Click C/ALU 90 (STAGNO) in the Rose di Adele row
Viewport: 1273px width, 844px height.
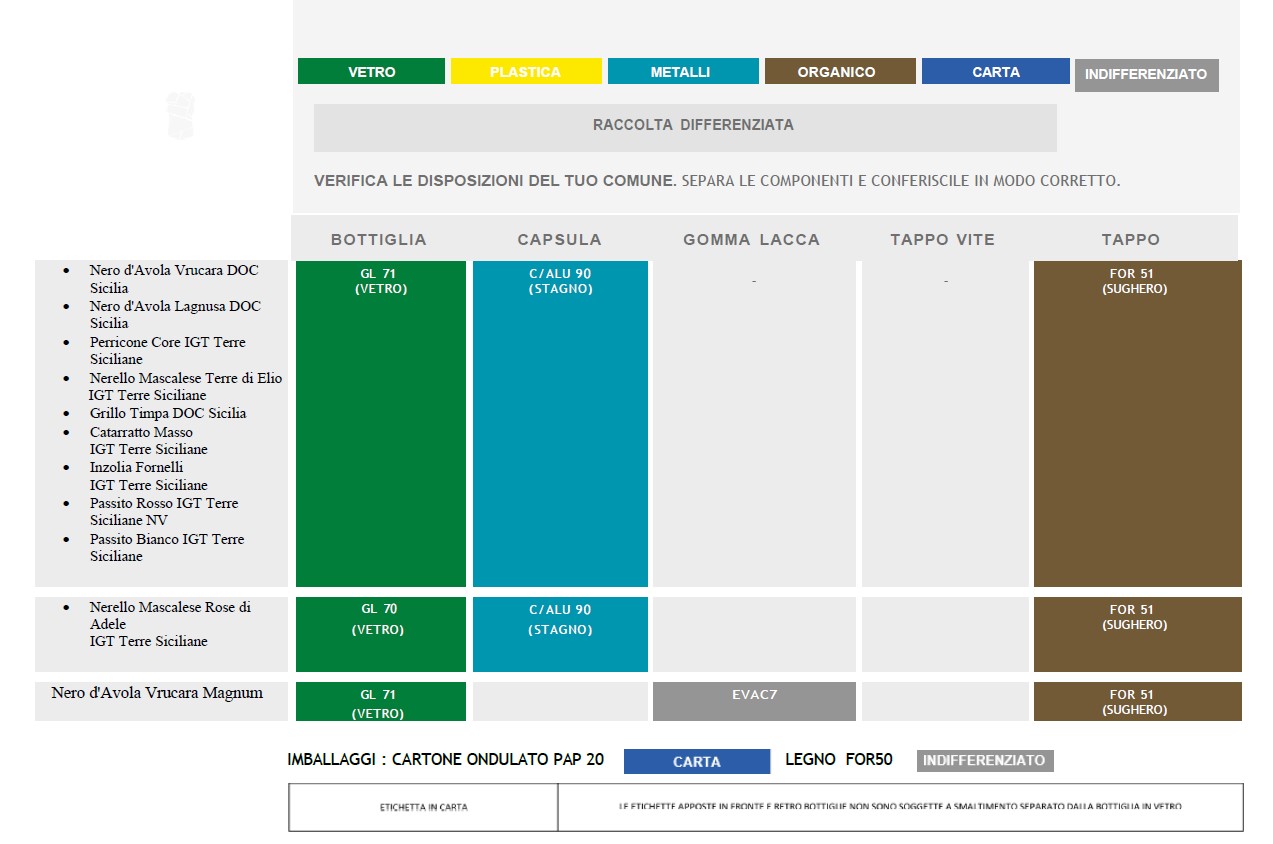click(560, 634)
